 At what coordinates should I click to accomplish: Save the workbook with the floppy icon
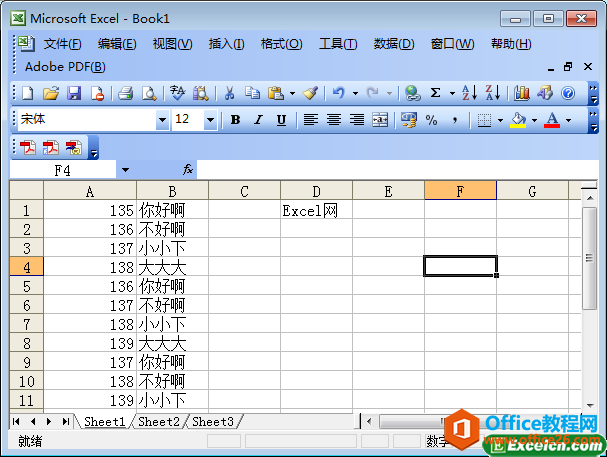point(74,93)
